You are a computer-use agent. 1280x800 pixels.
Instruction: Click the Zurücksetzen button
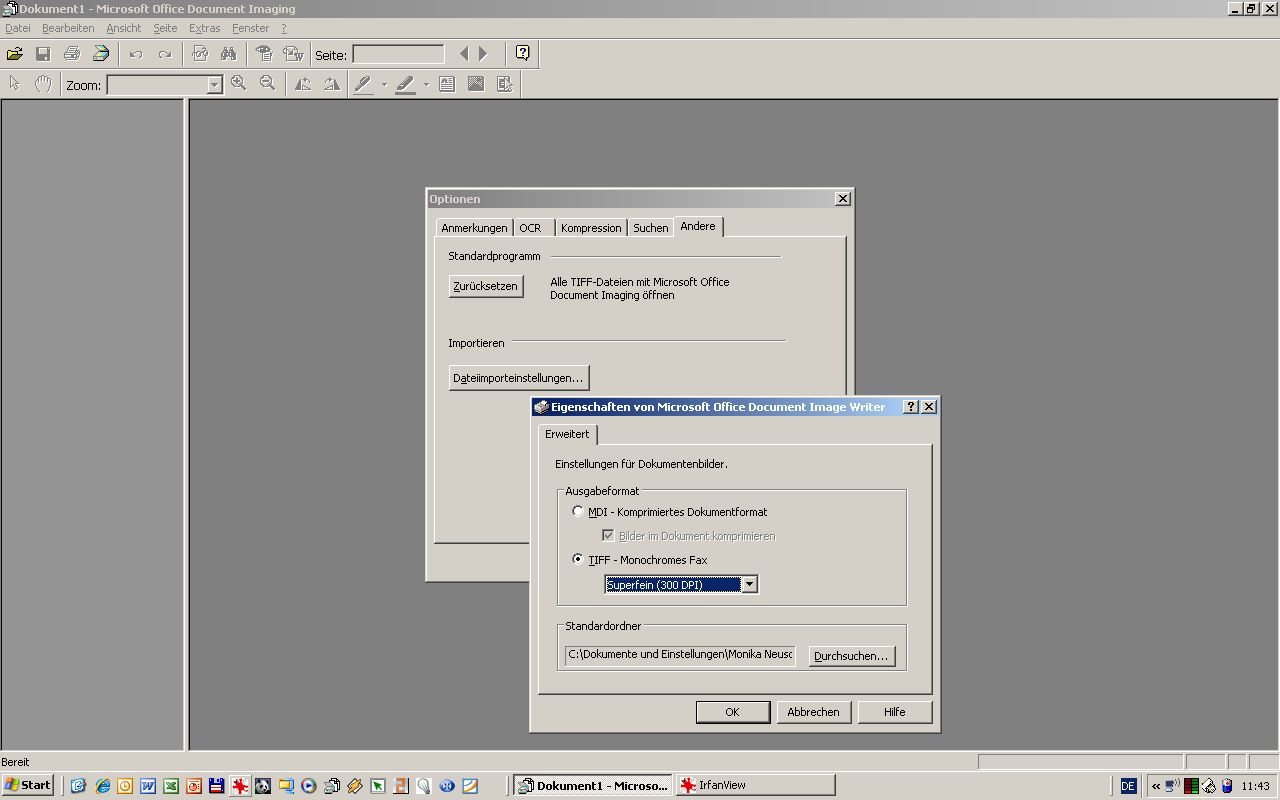point(486,286)
